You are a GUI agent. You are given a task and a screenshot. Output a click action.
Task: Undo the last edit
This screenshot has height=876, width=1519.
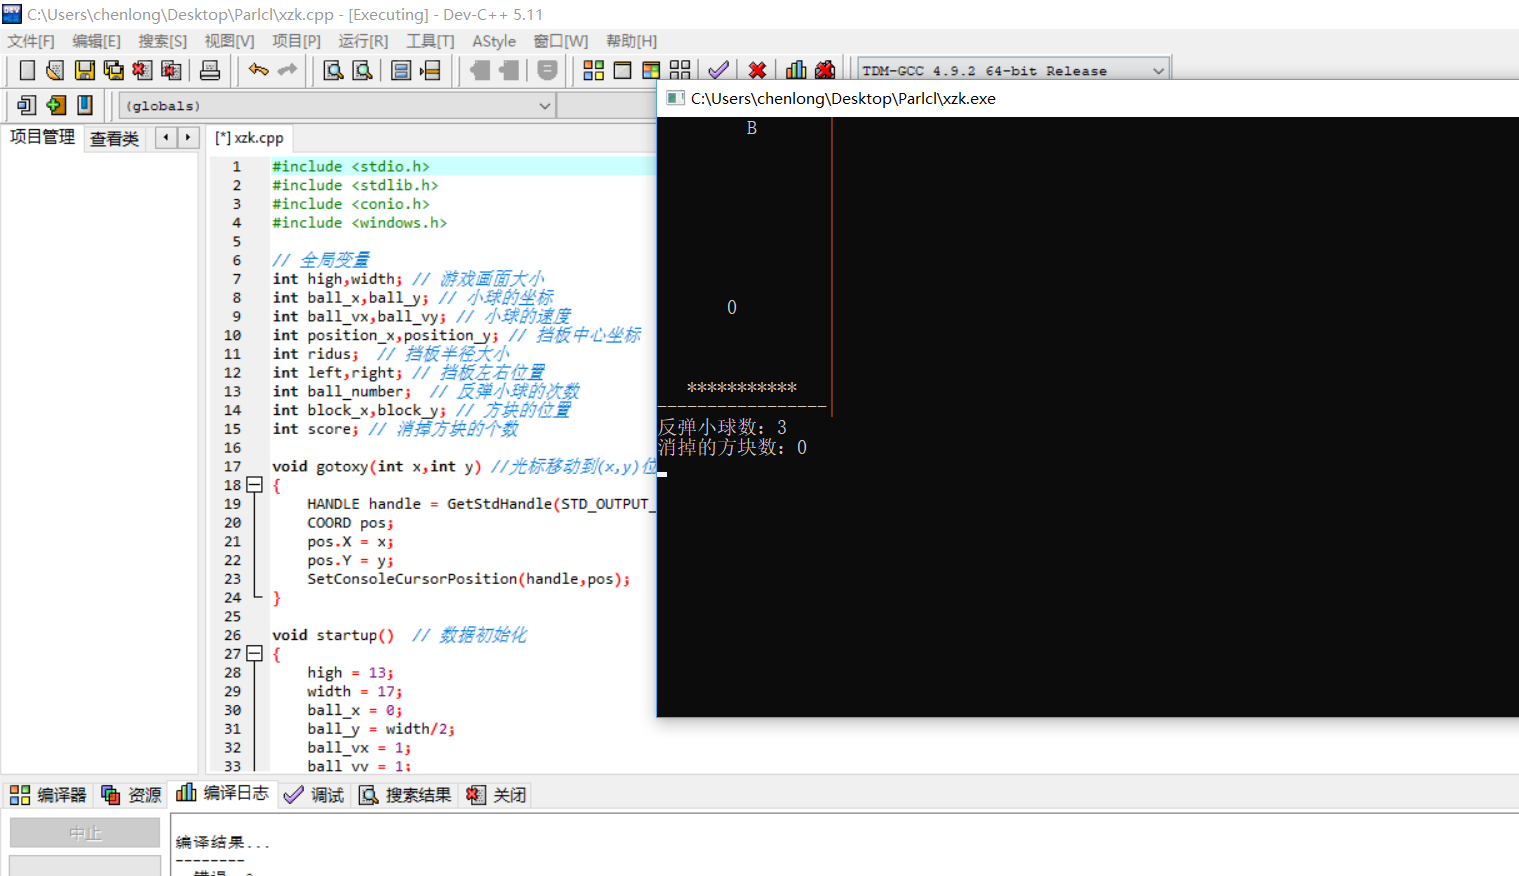click(259, 70)
